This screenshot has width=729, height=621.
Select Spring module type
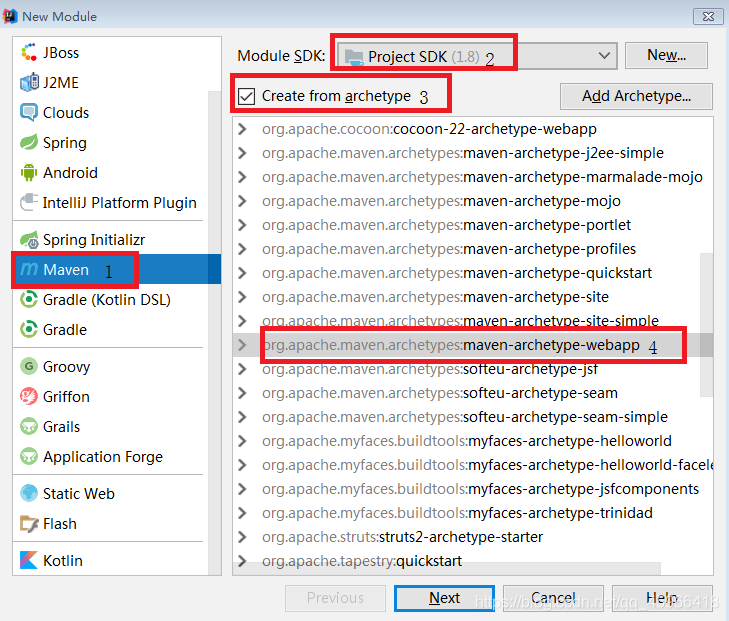[111, 143]
